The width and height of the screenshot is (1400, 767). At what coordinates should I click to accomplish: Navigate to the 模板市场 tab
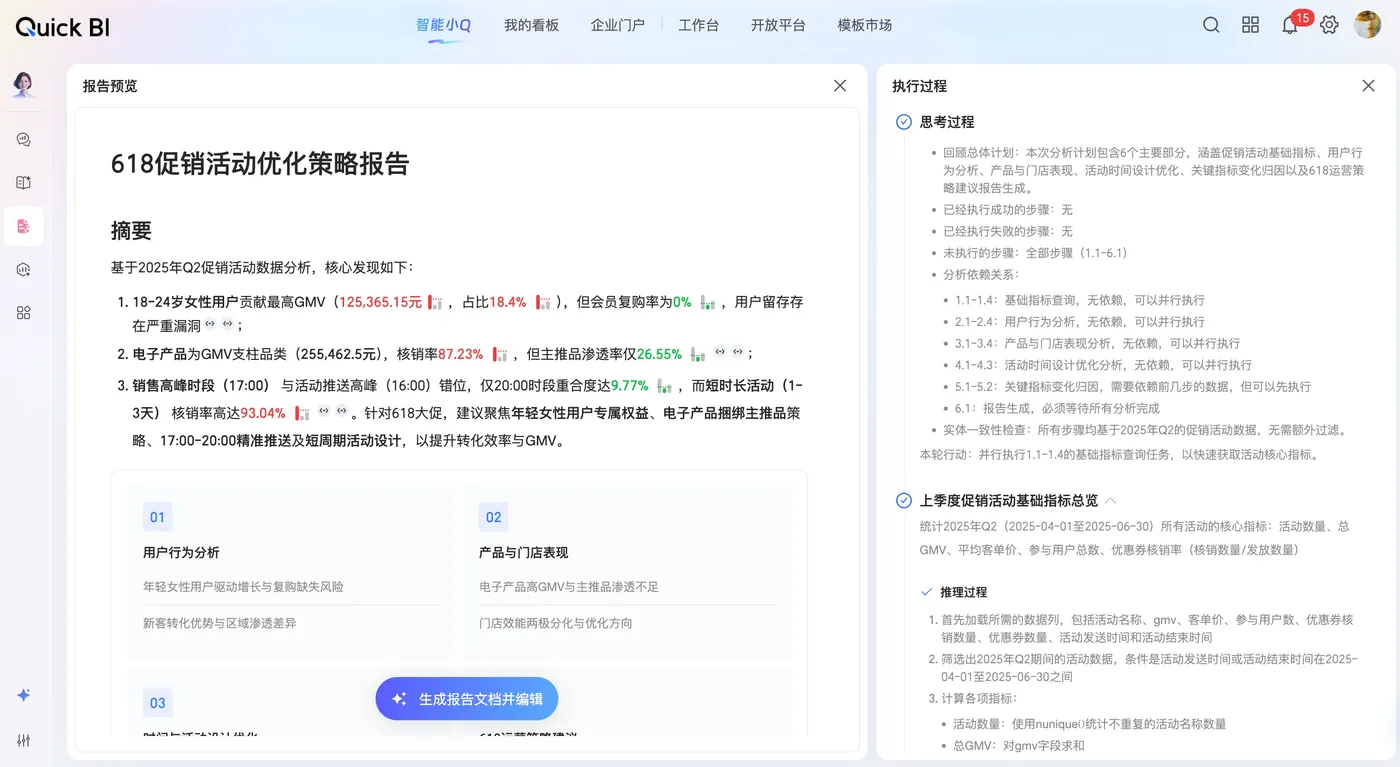[864, 25]
